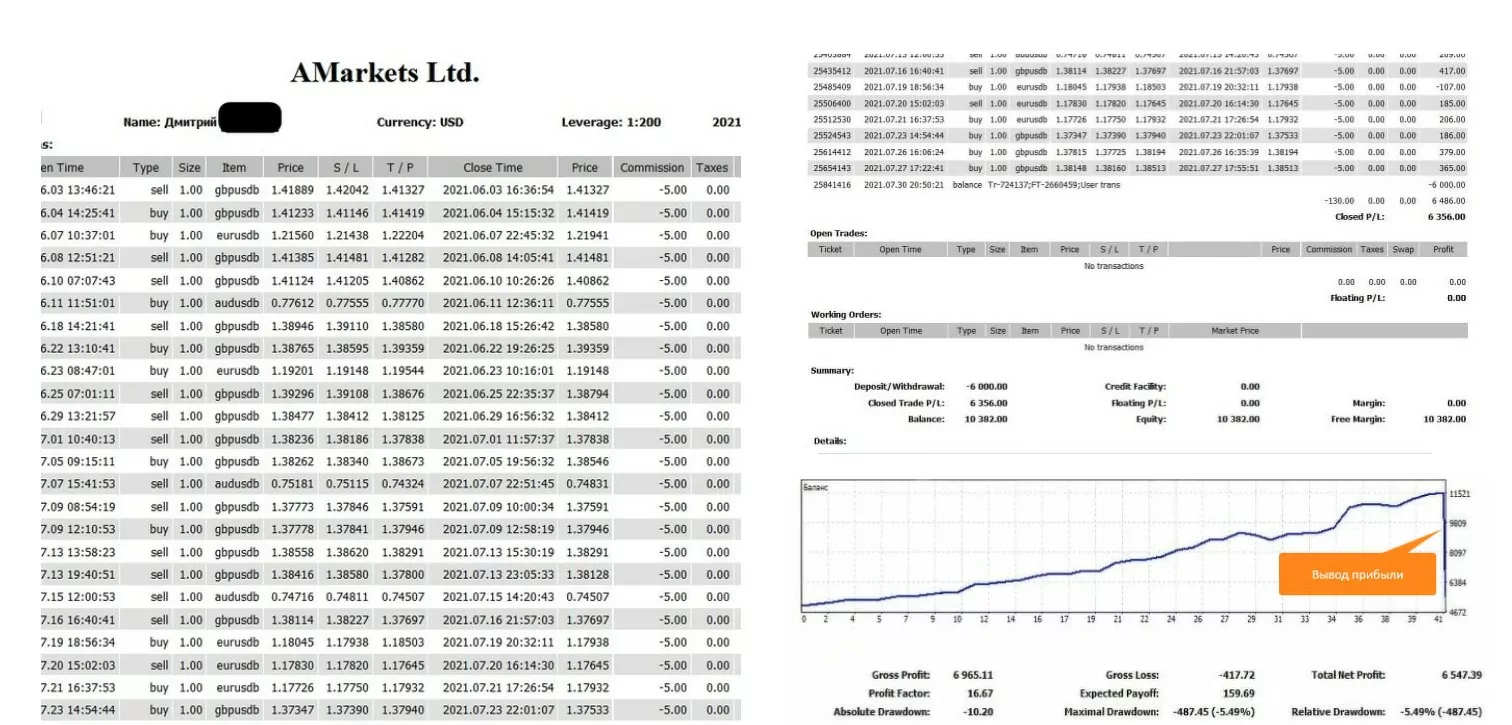Select Total Net Profit value 6 547.39
This screenshot has height=725, width=1512.
point(1461,676)
